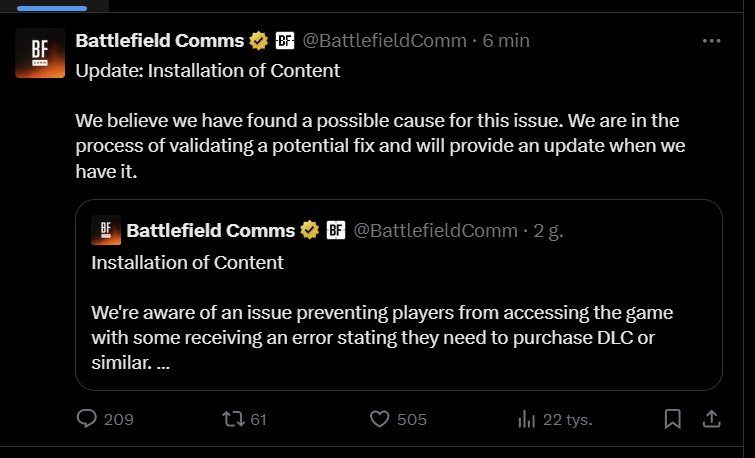755x458 pixels.
Task: Open the "6 min" timestamp link
Action: (506, 41)
